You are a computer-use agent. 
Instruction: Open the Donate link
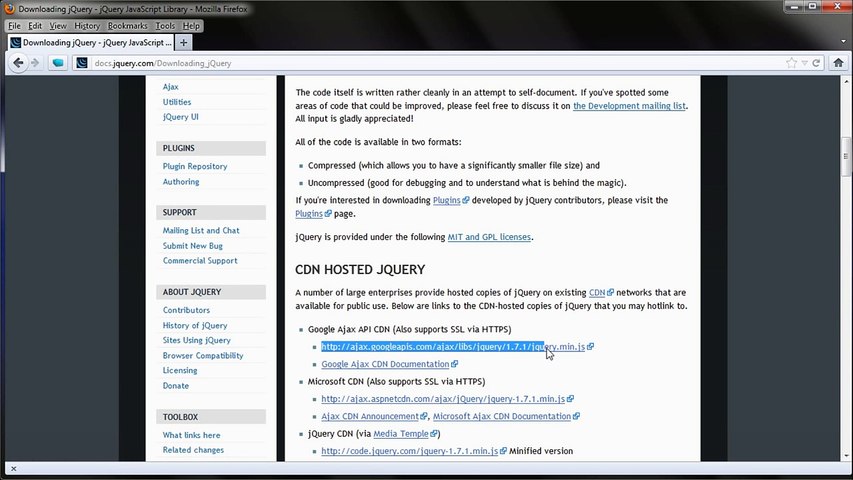click(x=176, y=385)
